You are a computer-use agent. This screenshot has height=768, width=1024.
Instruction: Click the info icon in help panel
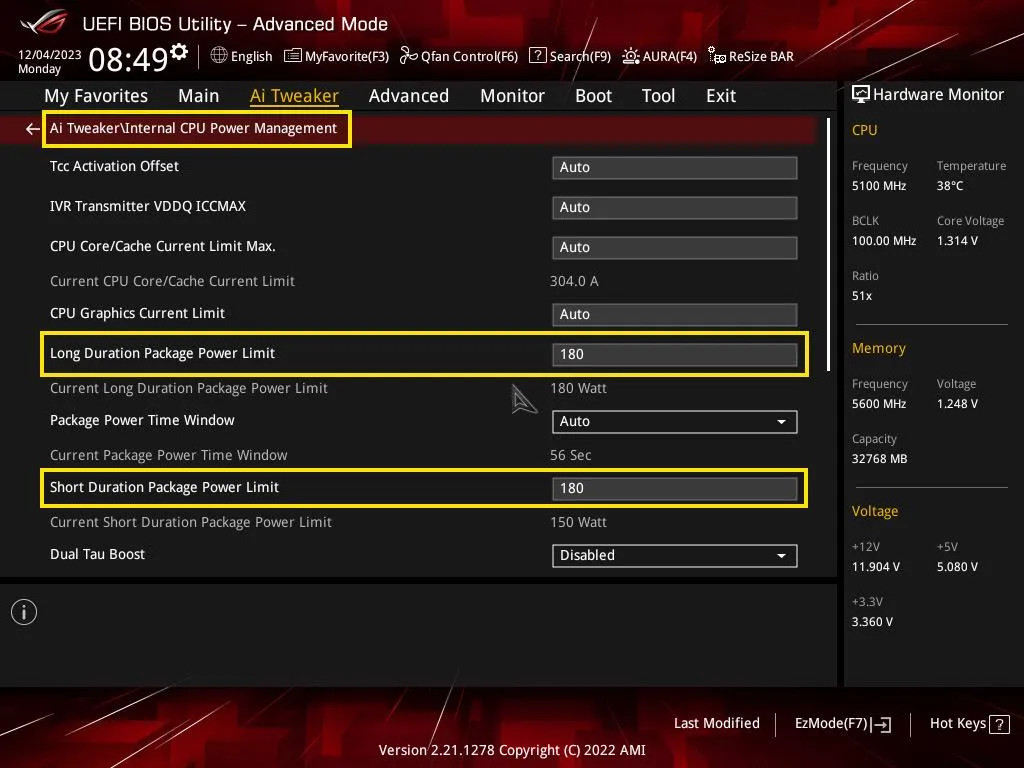24,612
